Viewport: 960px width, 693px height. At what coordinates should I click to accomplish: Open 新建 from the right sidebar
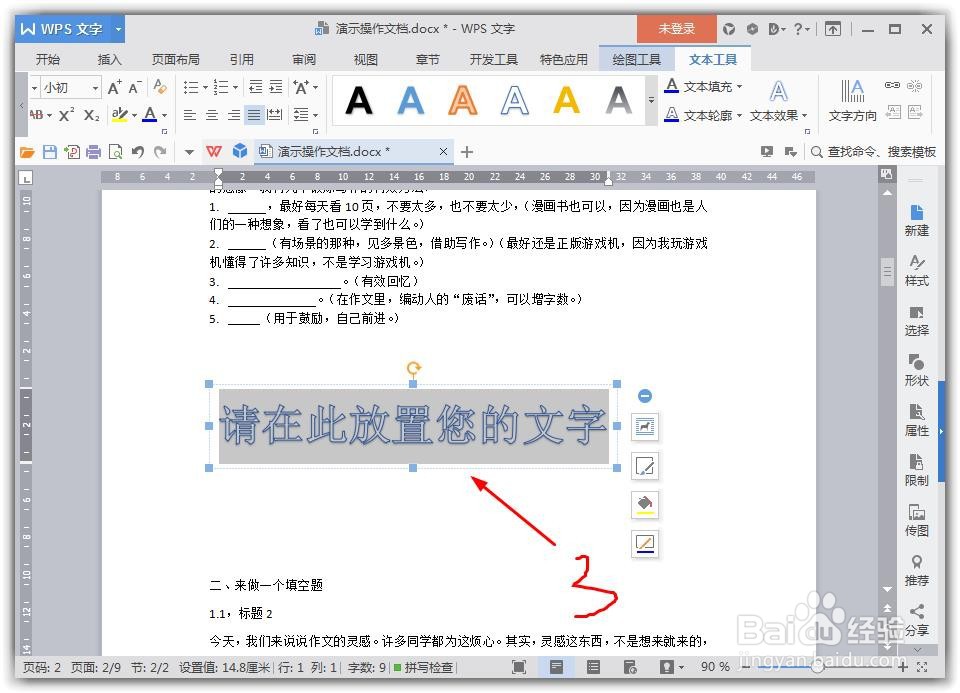916,221
